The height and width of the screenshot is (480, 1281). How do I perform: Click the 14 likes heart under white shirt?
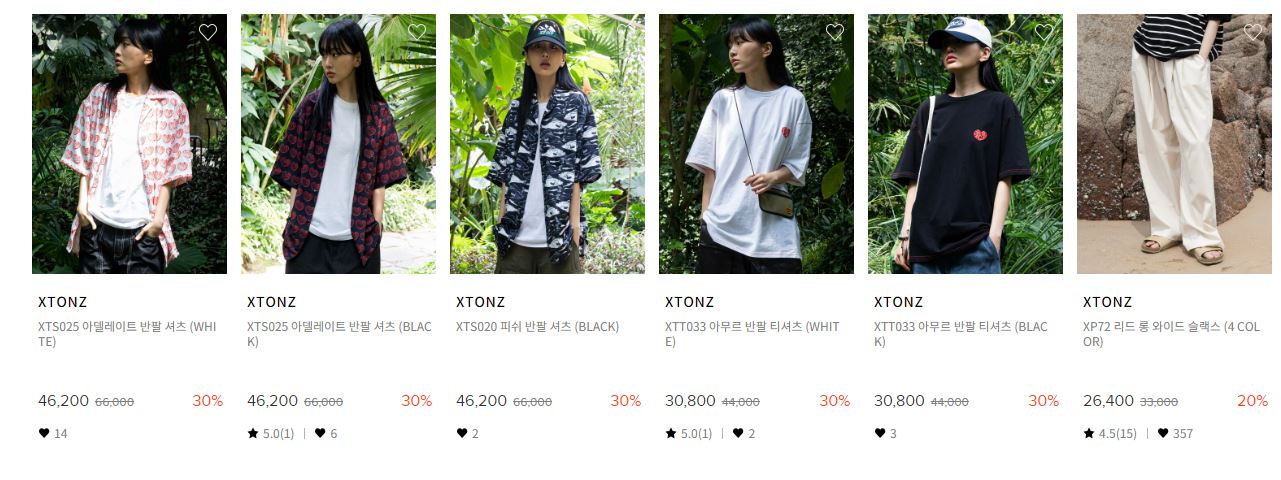pos(53,433)
